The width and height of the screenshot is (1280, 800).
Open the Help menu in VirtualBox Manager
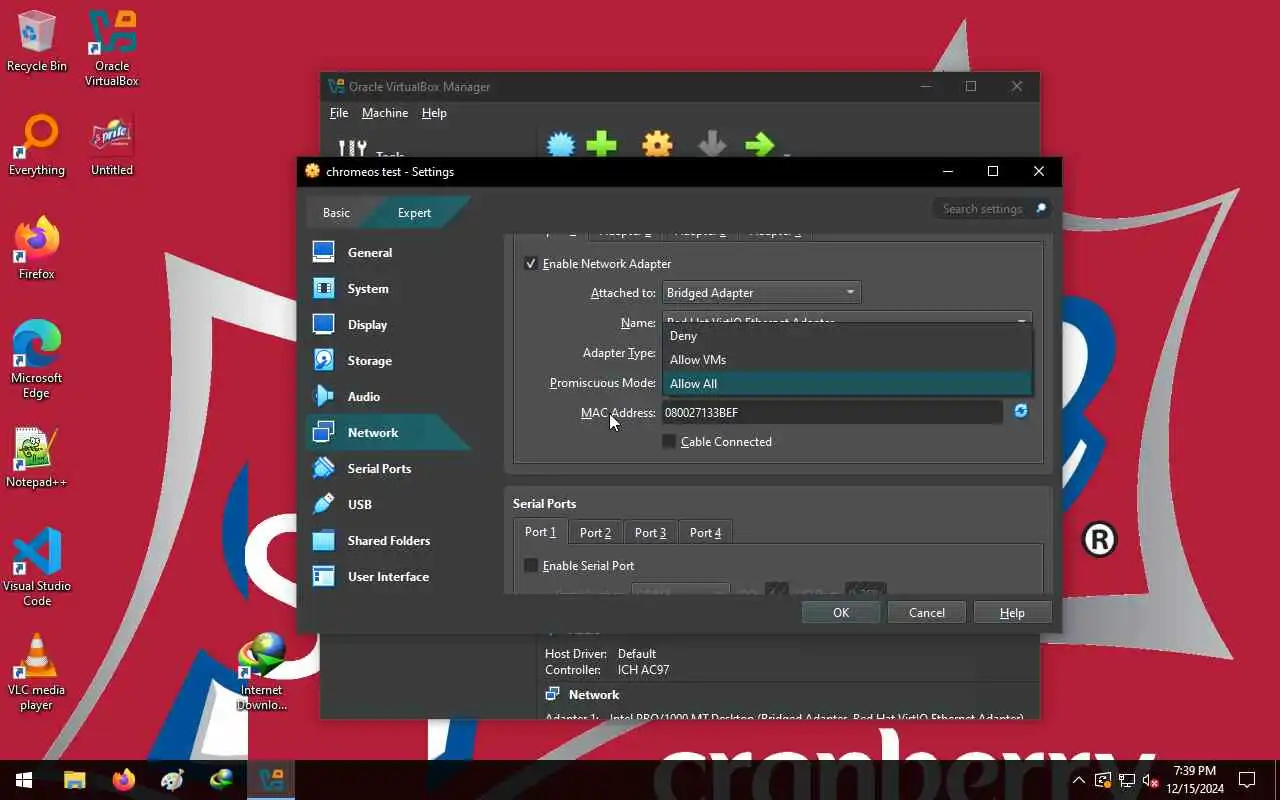(434, 113)
